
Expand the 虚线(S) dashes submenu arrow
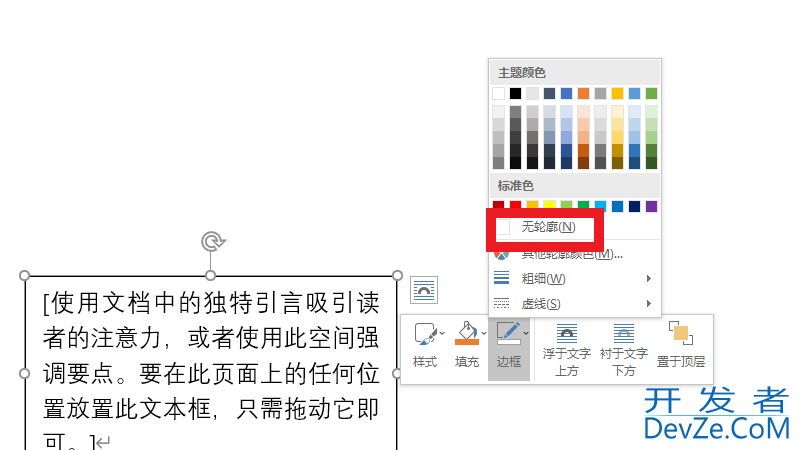[648, 304]
